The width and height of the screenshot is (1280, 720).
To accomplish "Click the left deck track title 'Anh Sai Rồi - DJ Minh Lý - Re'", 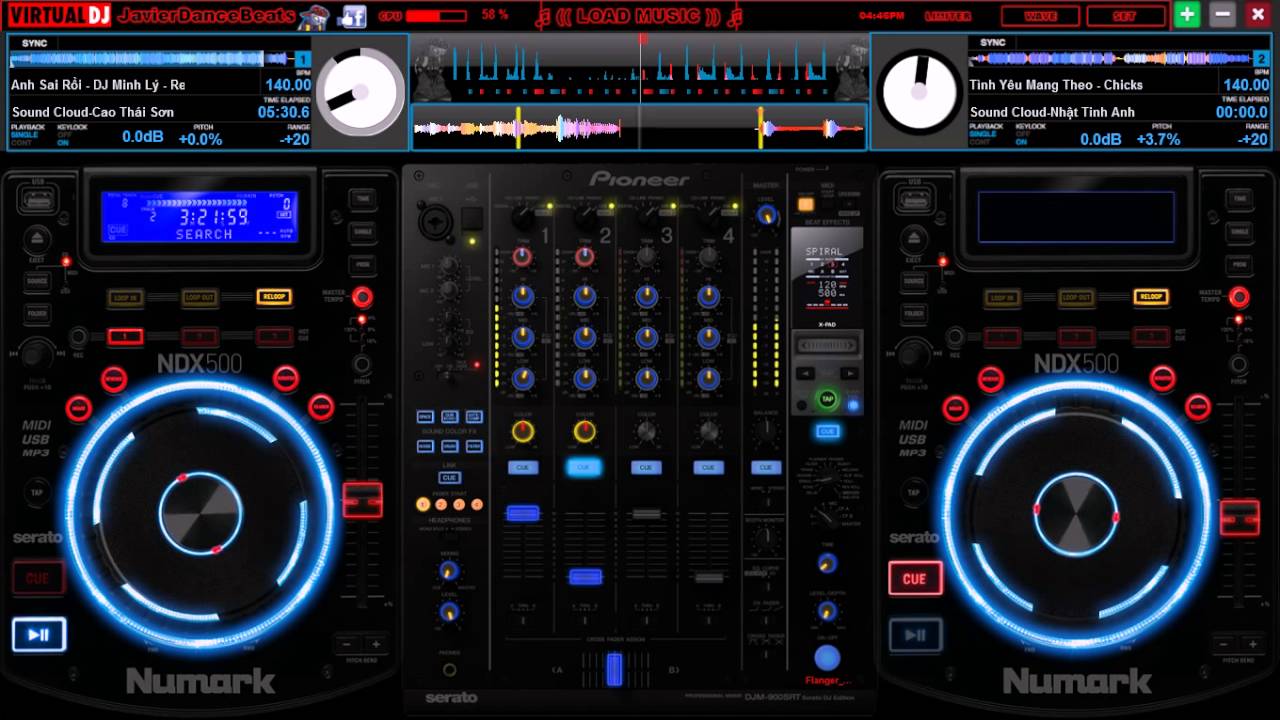I will click(x=98, y=85).
